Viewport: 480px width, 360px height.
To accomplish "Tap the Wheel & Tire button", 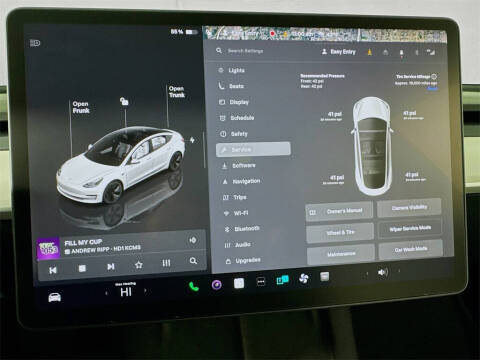I will (340, 232).
